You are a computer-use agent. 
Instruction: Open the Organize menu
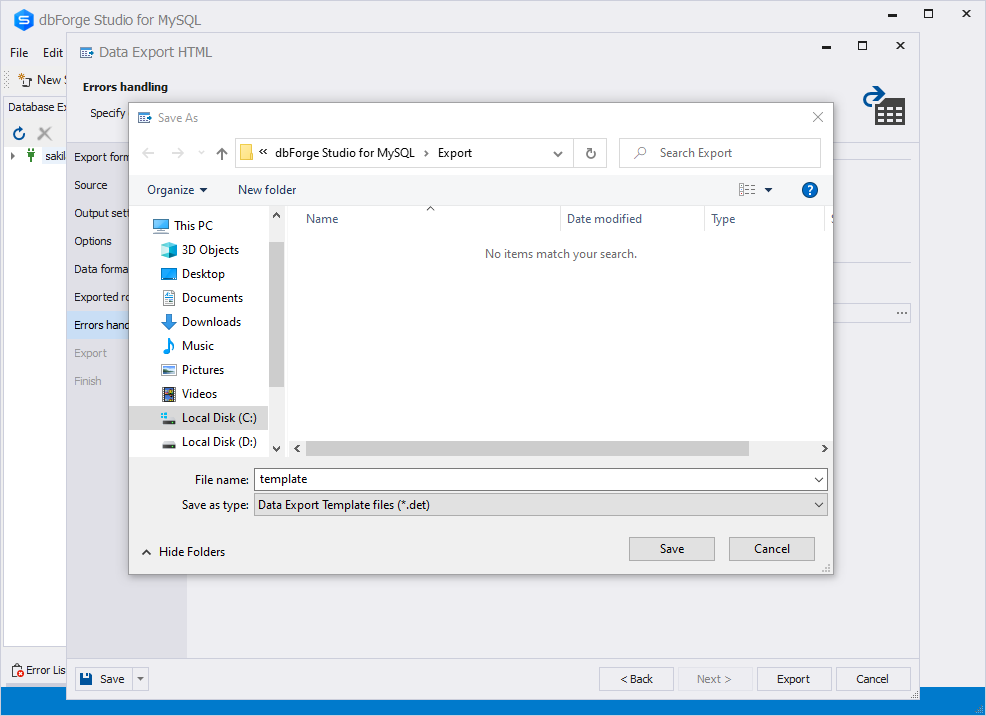tap(177, 190)
